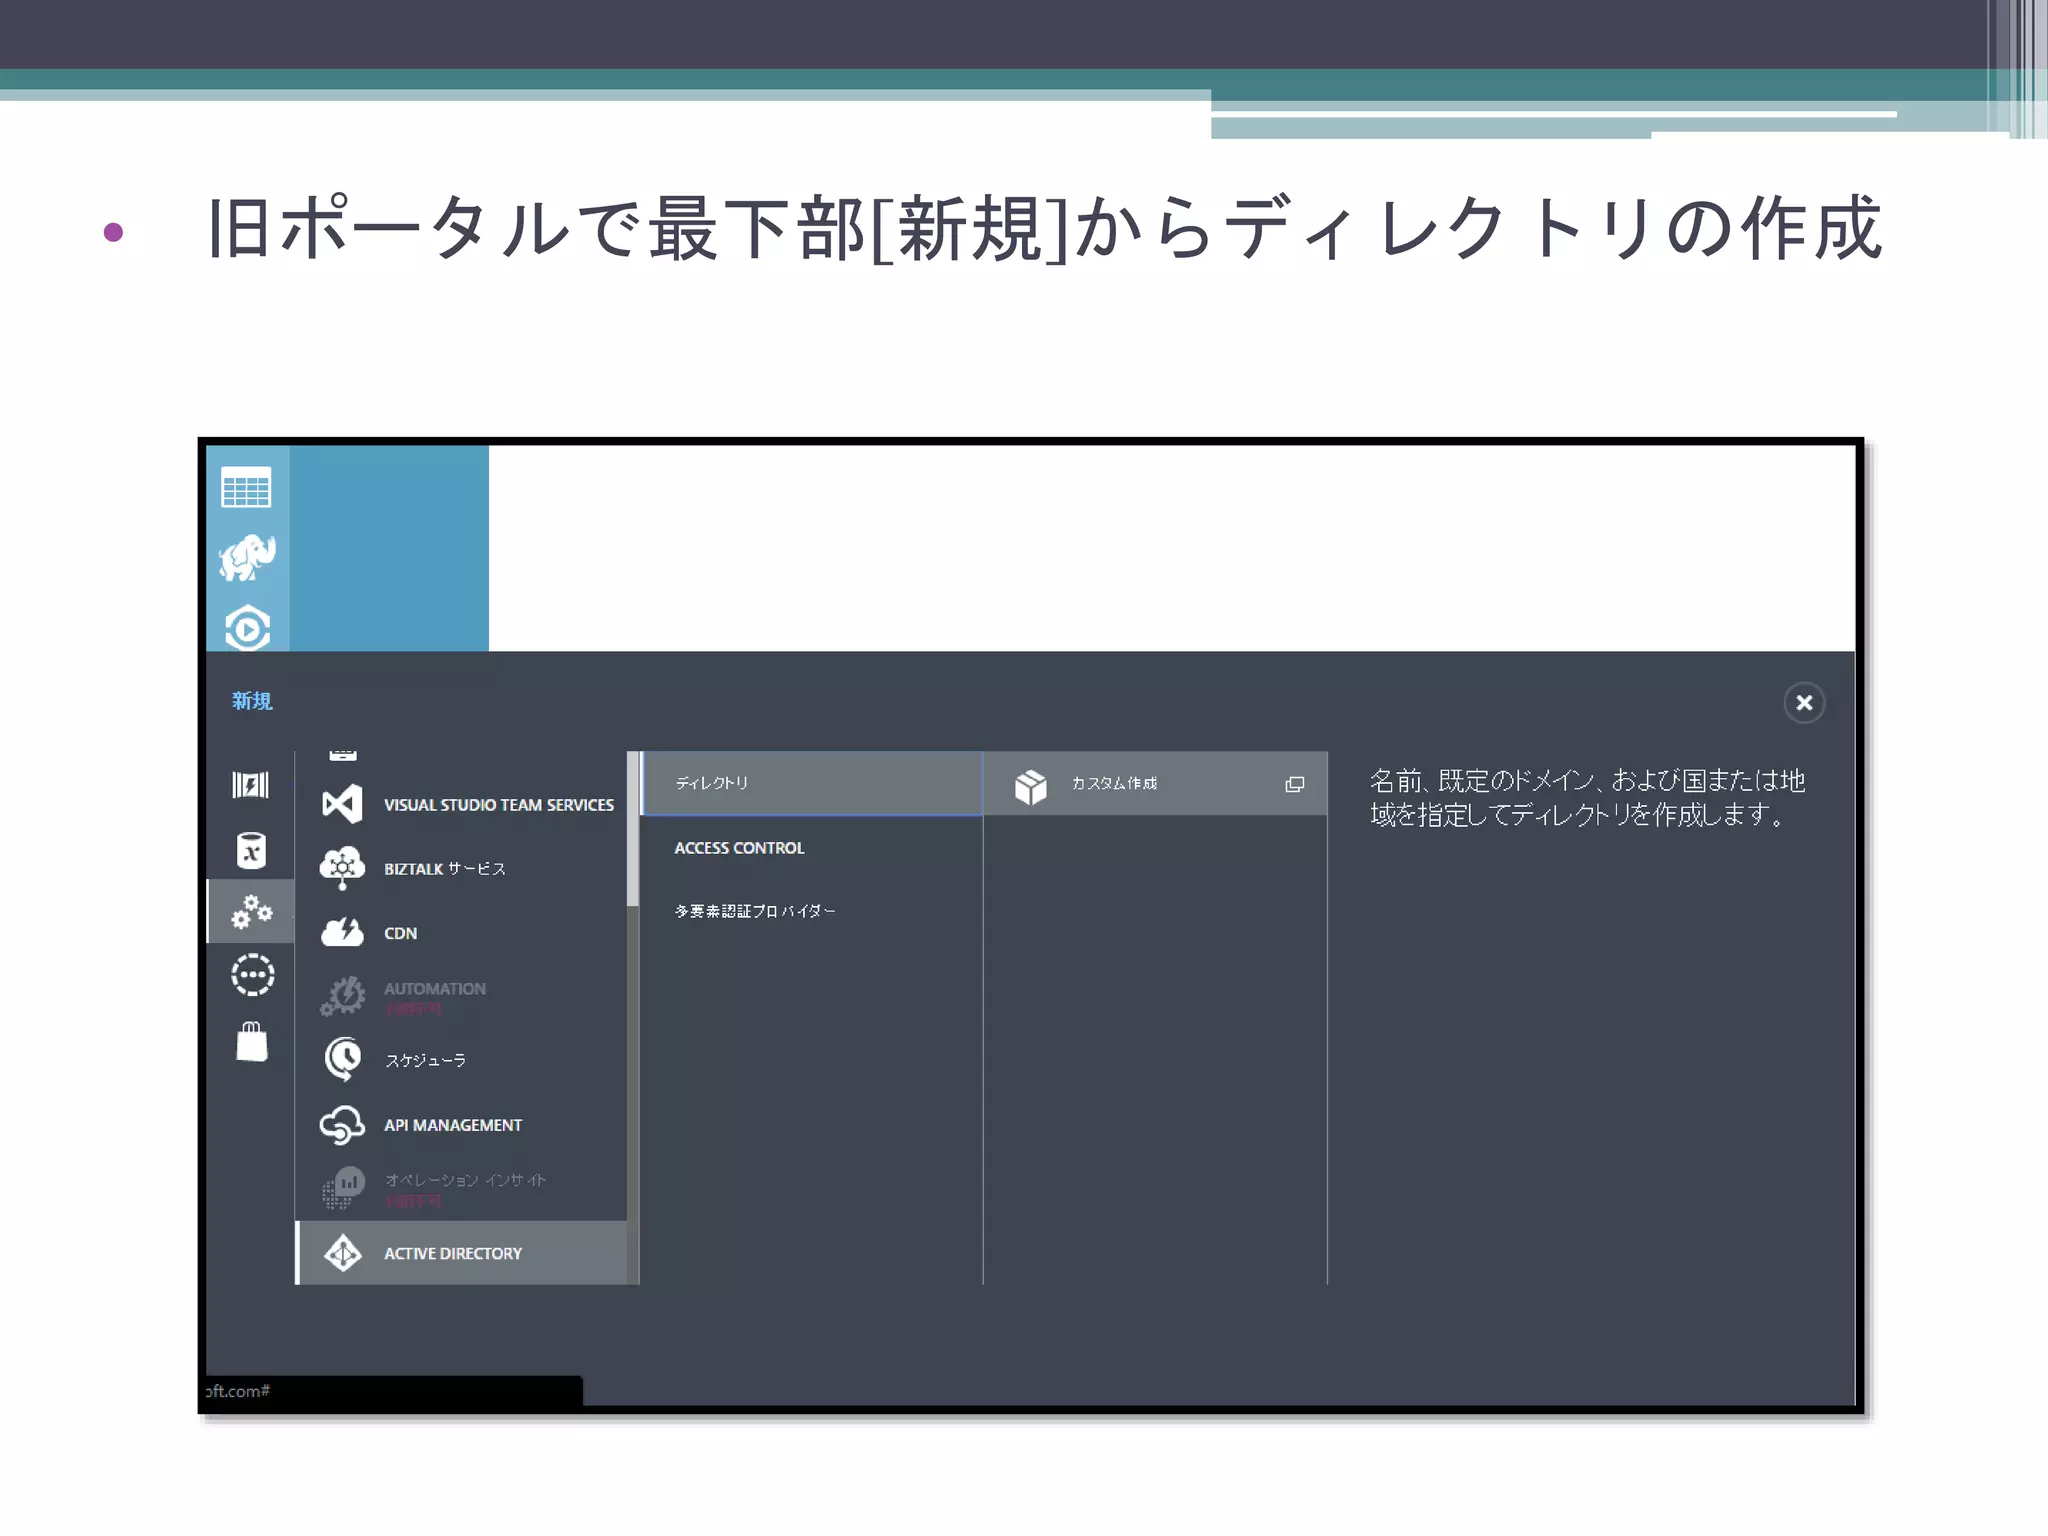
Task: Close the New panel with the X button
Action: click(x=1804, y=703)
